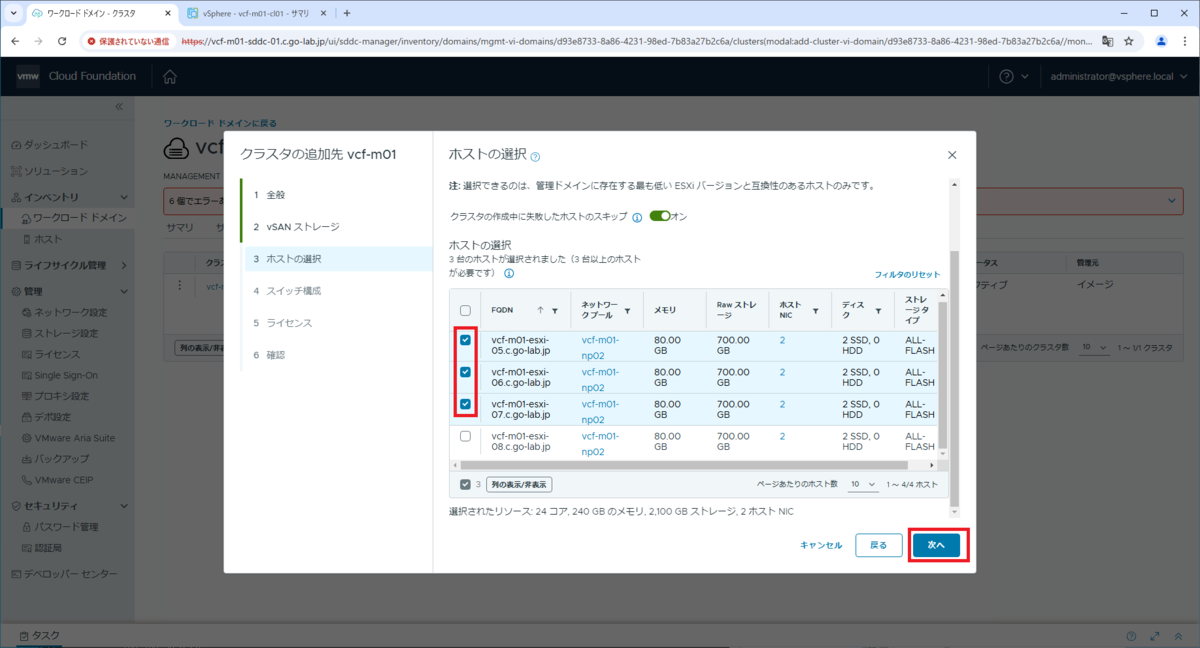Go to the Cloud Foundation home icon
Viewport: 1200px width, 648px height.
tap(170, 77)
